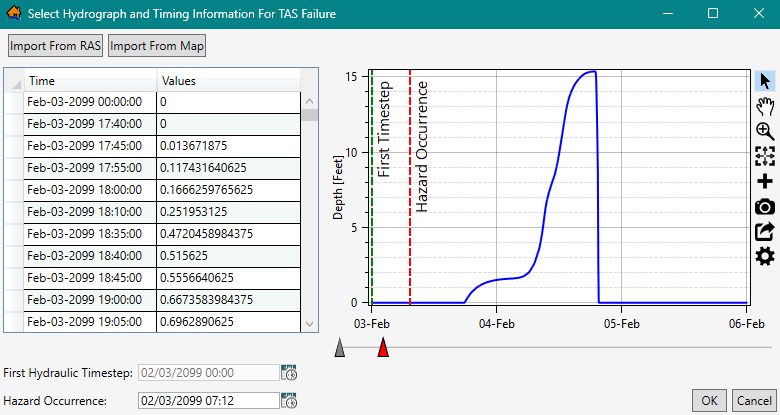Select the pointer arrow chart tool
This screenshot has height=415, width=780.
pyautogui.click(x=765, y=81)
